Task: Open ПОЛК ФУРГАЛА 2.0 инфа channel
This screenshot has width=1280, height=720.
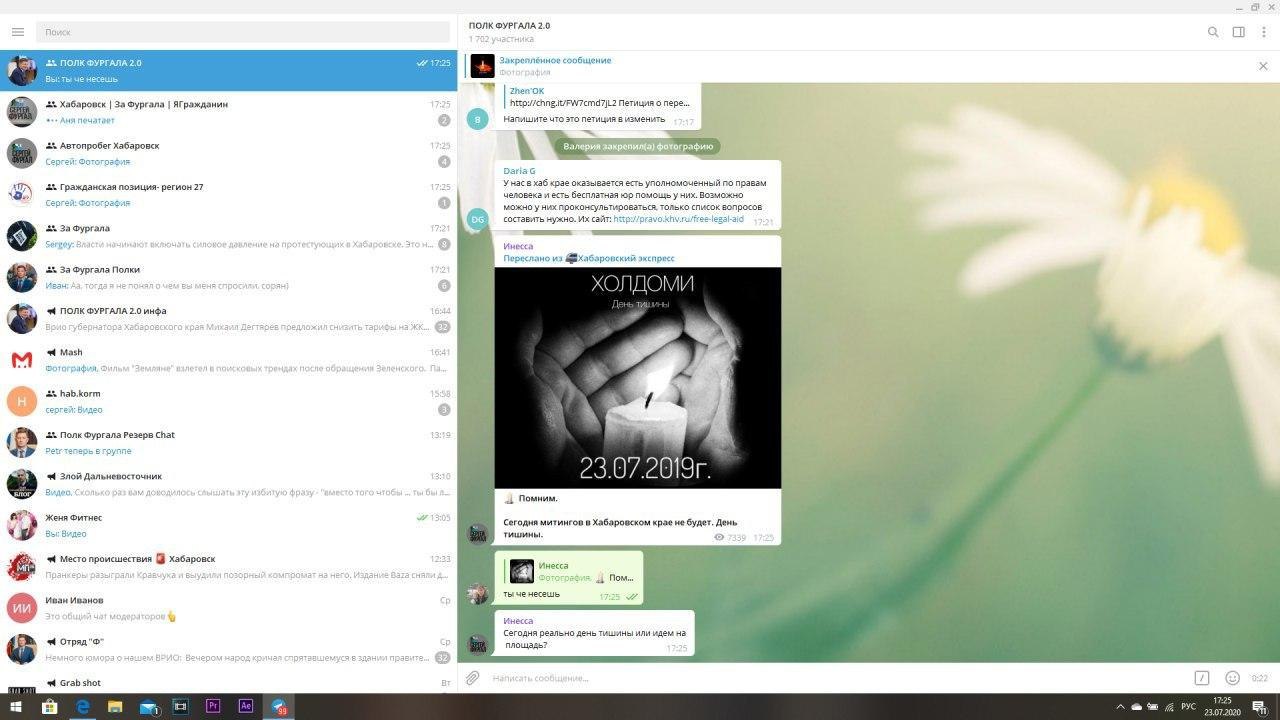Action: click(x=228, y=319)
